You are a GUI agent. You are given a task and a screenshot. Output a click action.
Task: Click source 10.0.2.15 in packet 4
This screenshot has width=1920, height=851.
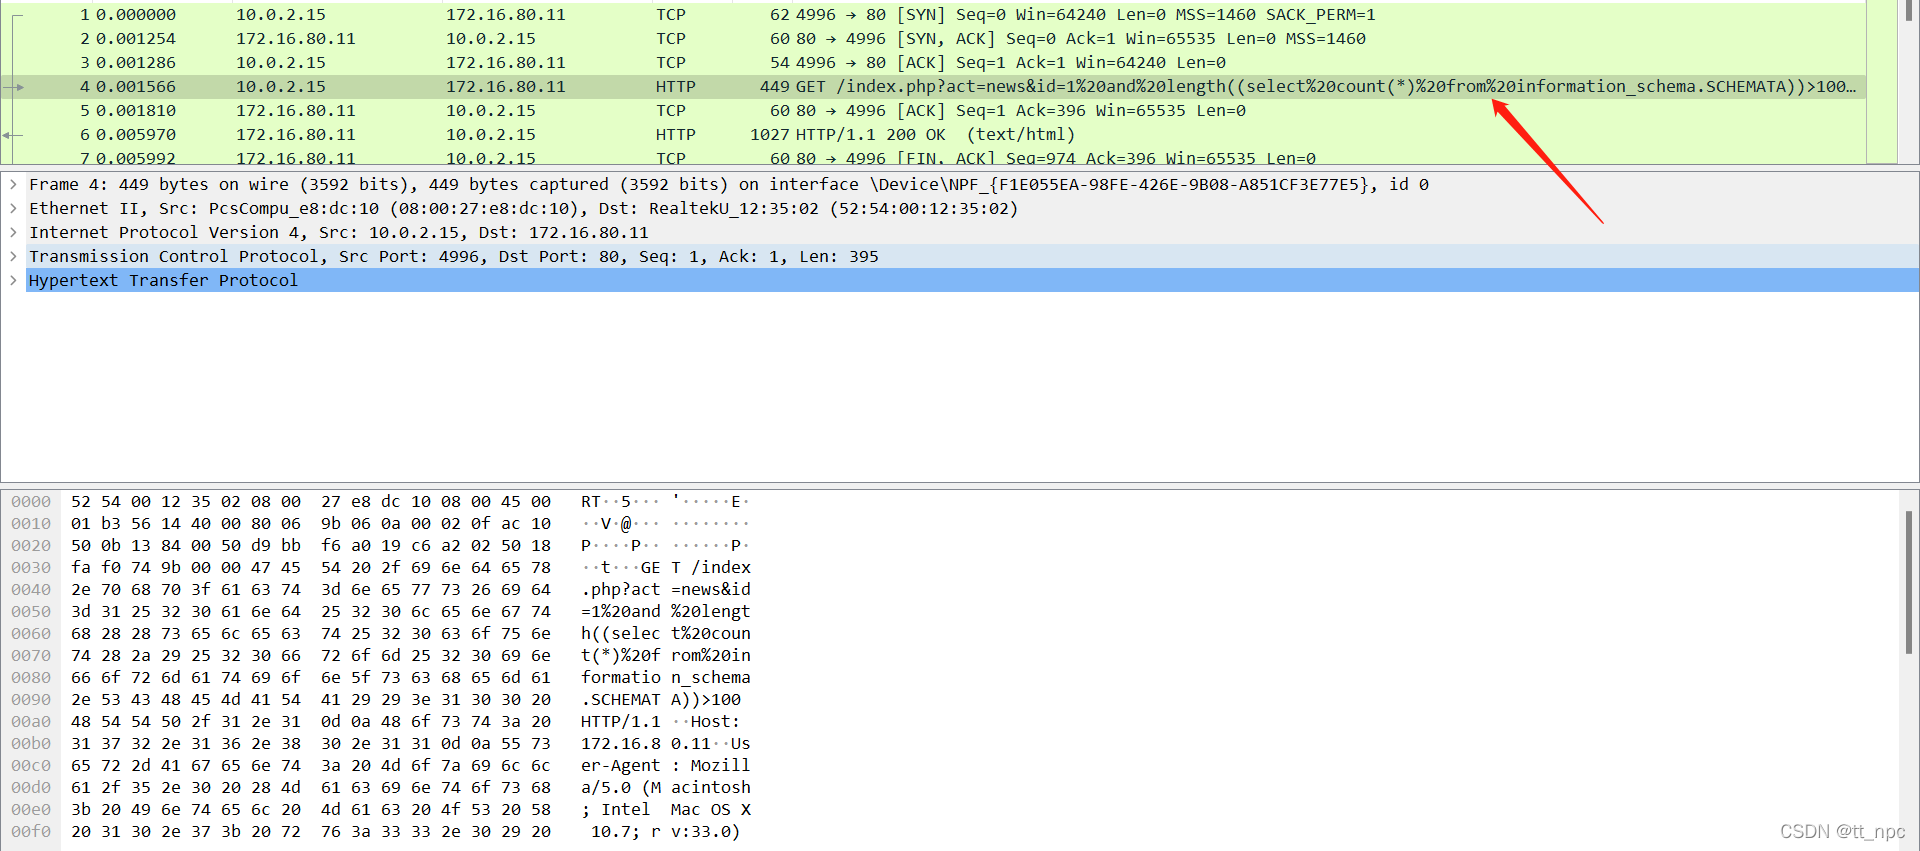(x=281, y=86)
